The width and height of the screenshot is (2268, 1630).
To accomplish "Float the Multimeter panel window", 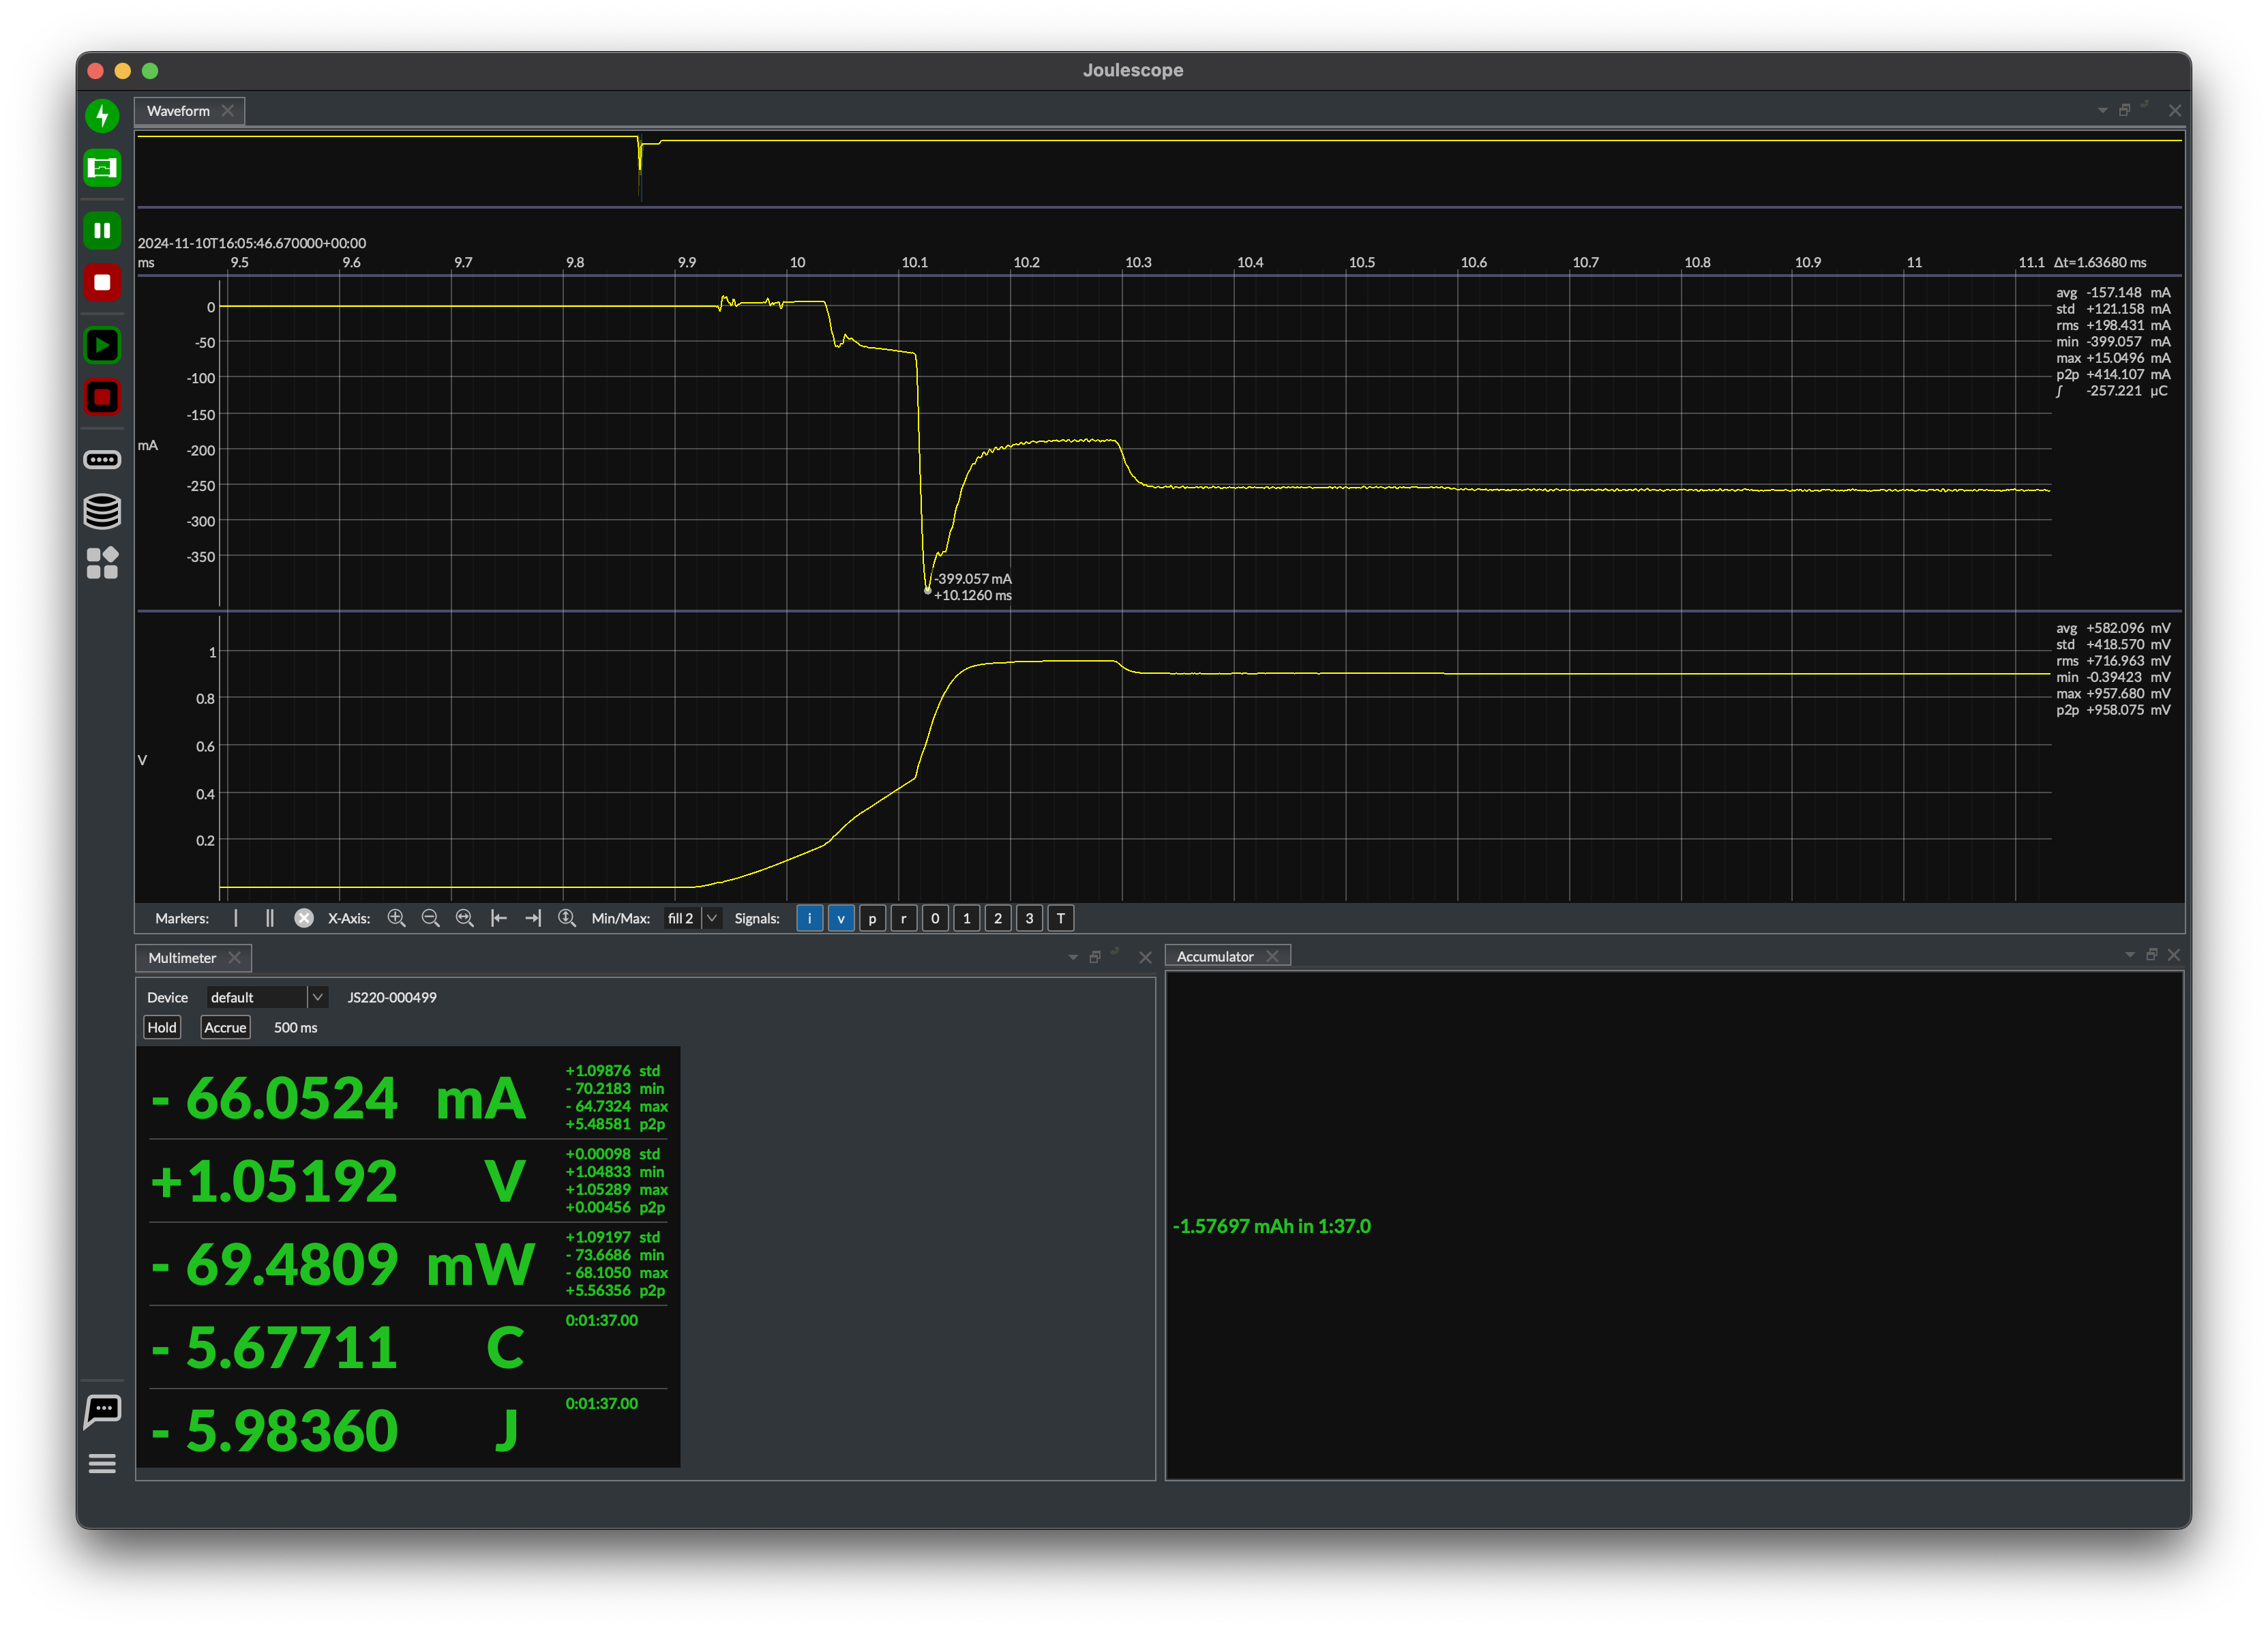I will 1095,957.
